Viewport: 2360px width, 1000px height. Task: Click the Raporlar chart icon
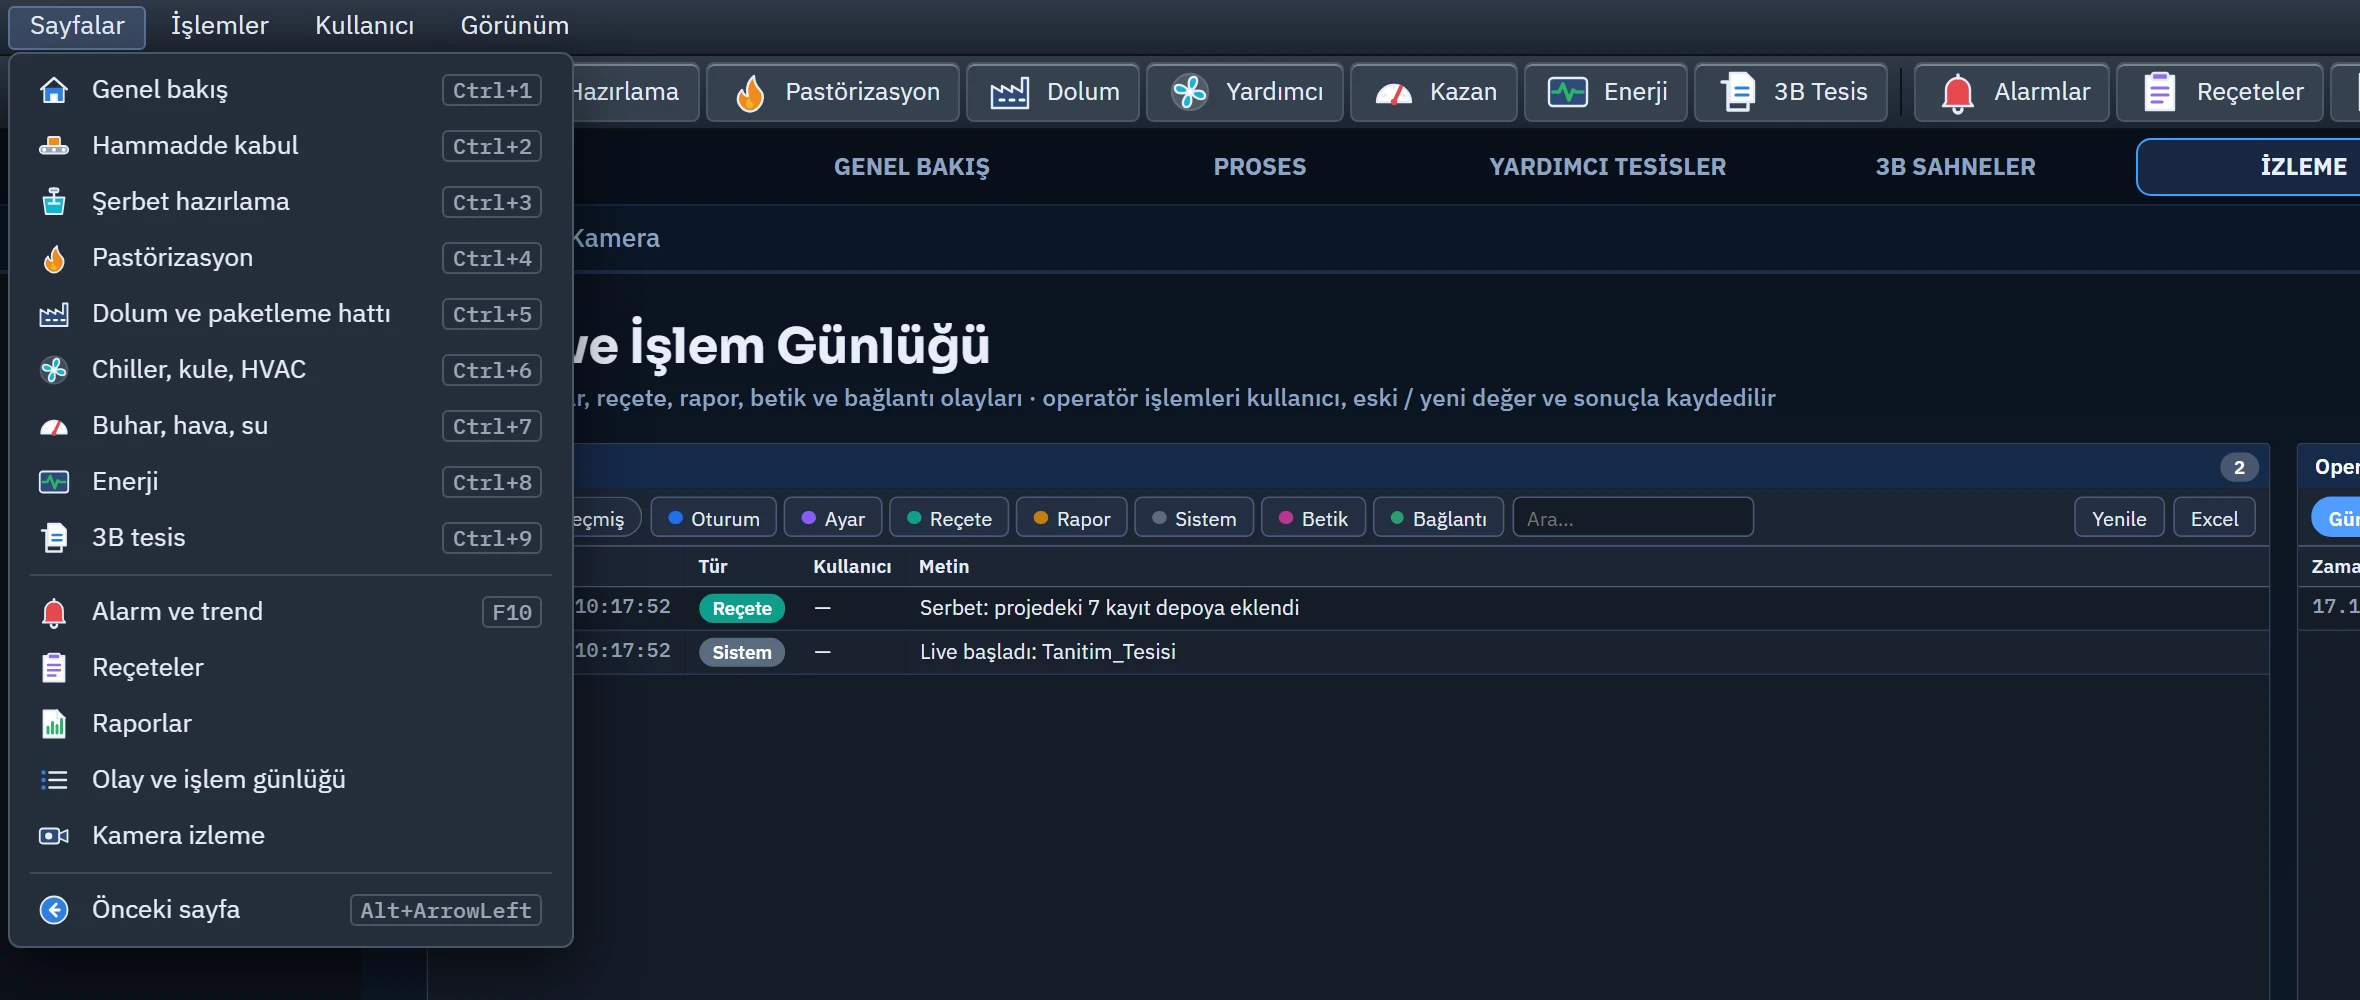tap(54, 724)
